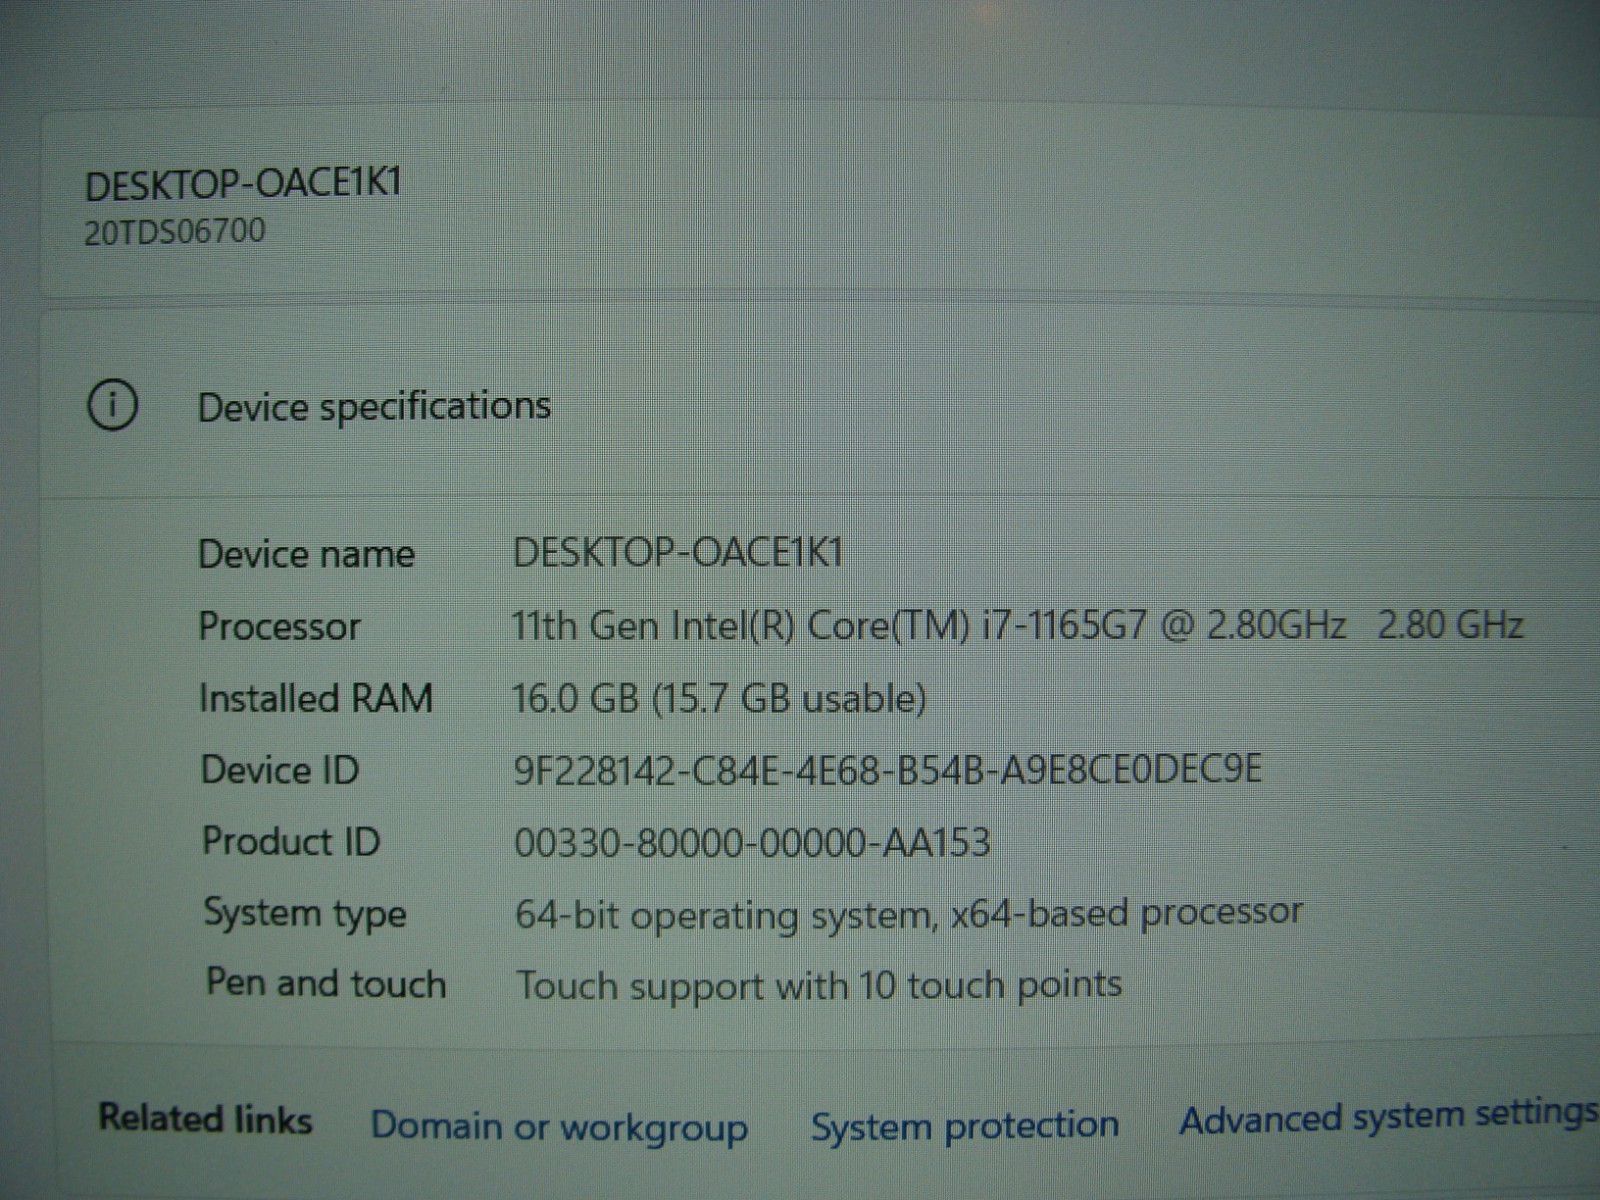
Task: Click the DESKTOP-OACE1K1 title at top
Action: point(243,184)
